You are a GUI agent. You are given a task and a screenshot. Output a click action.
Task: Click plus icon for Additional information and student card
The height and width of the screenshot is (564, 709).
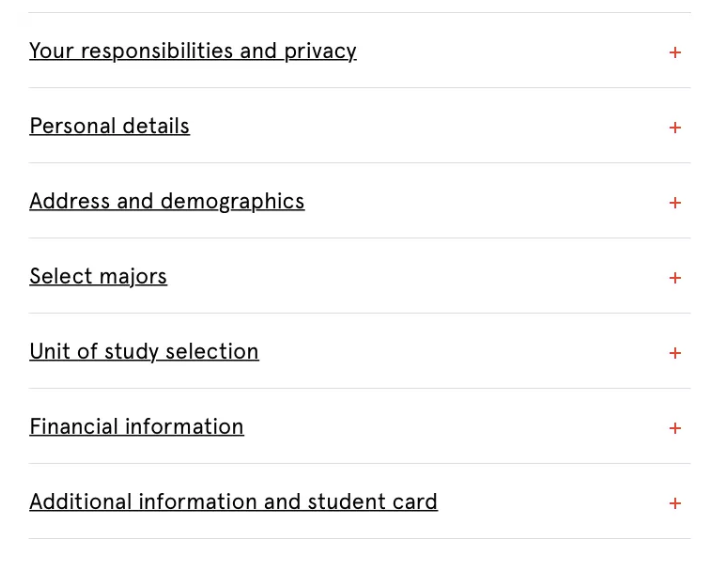(675, 502)
